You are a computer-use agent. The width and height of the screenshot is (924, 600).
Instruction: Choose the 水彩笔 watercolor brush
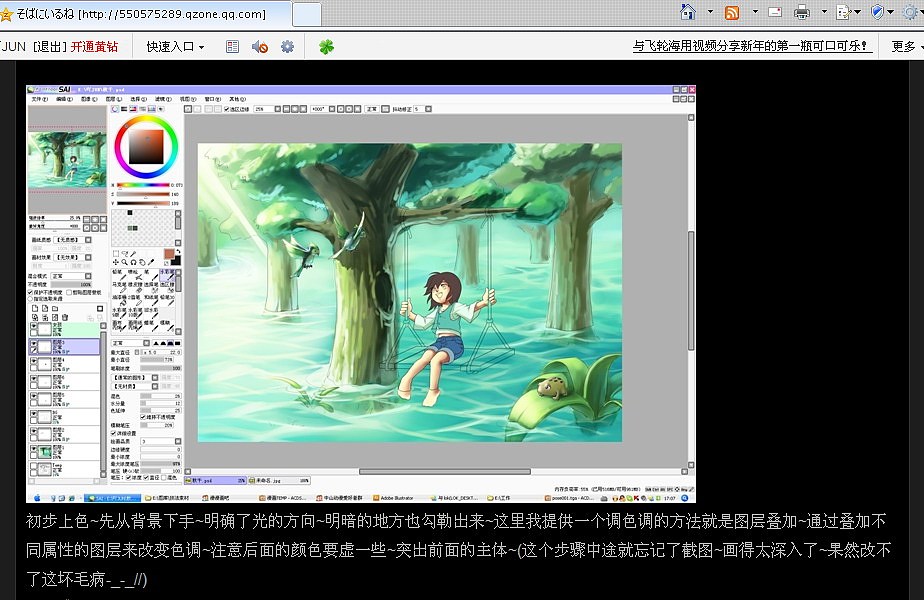pos(167,275)
